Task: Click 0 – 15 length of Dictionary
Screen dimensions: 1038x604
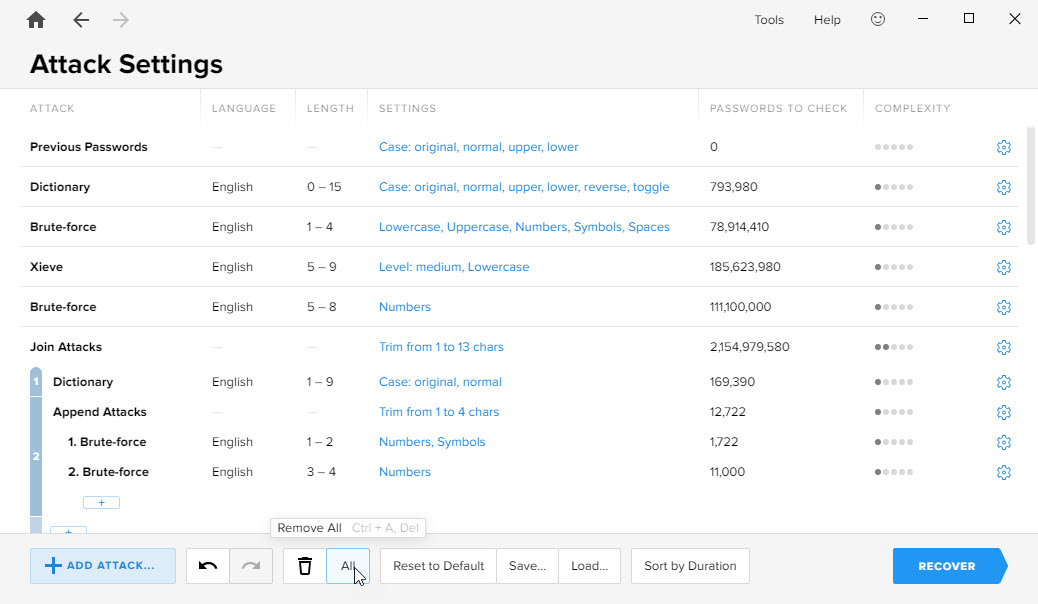Action: point(324,187)
